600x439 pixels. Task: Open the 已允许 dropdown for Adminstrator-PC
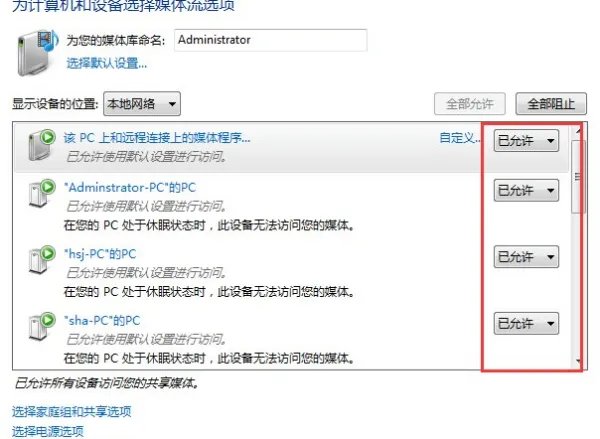point(526,190)
